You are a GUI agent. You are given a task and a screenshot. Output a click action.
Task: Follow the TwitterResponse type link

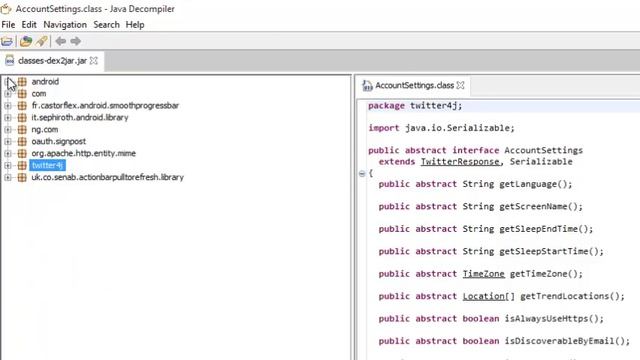click(x=460, y=162)
